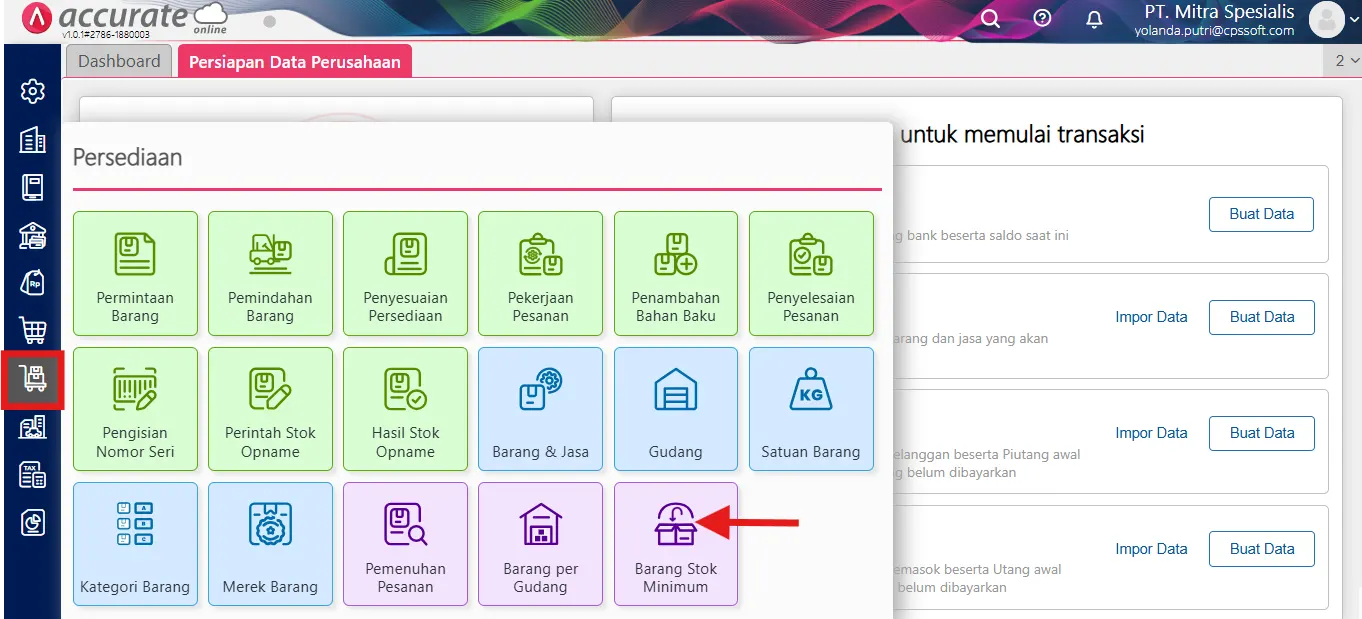This screenshot has width=1362, height=619.
Task: Open Barang & Jasa tile
Action: (x=540, y=409)
